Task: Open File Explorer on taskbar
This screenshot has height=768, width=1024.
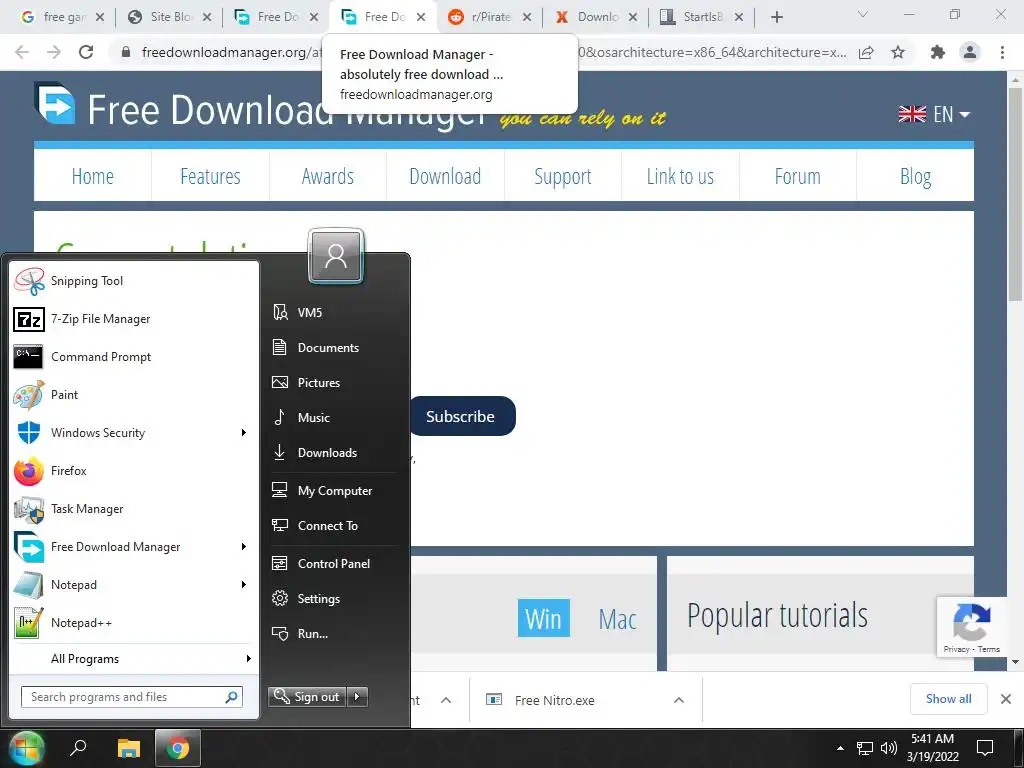Action: pyautogui.click(x=129, y=748)
